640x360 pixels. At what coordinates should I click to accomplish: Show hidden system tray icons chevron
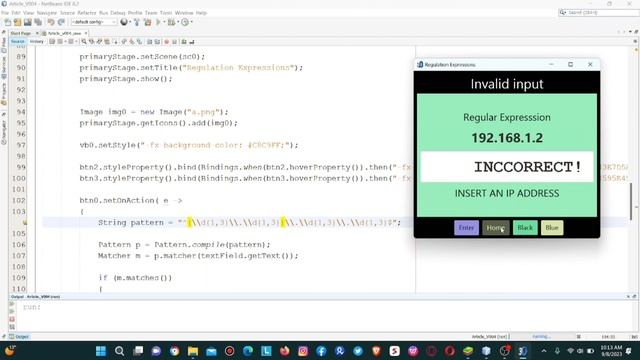pos(544,351)
